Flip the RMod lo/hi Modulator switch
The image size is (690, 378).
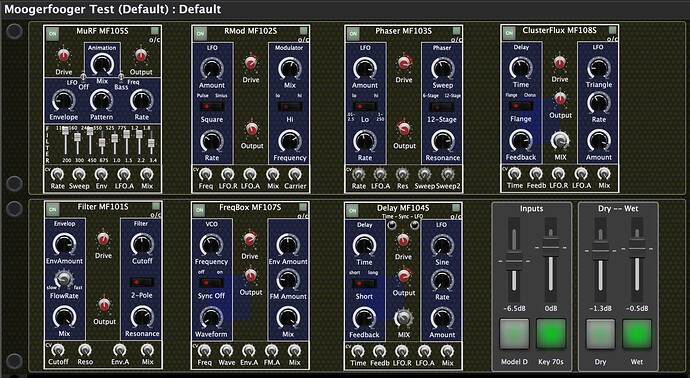290,106
